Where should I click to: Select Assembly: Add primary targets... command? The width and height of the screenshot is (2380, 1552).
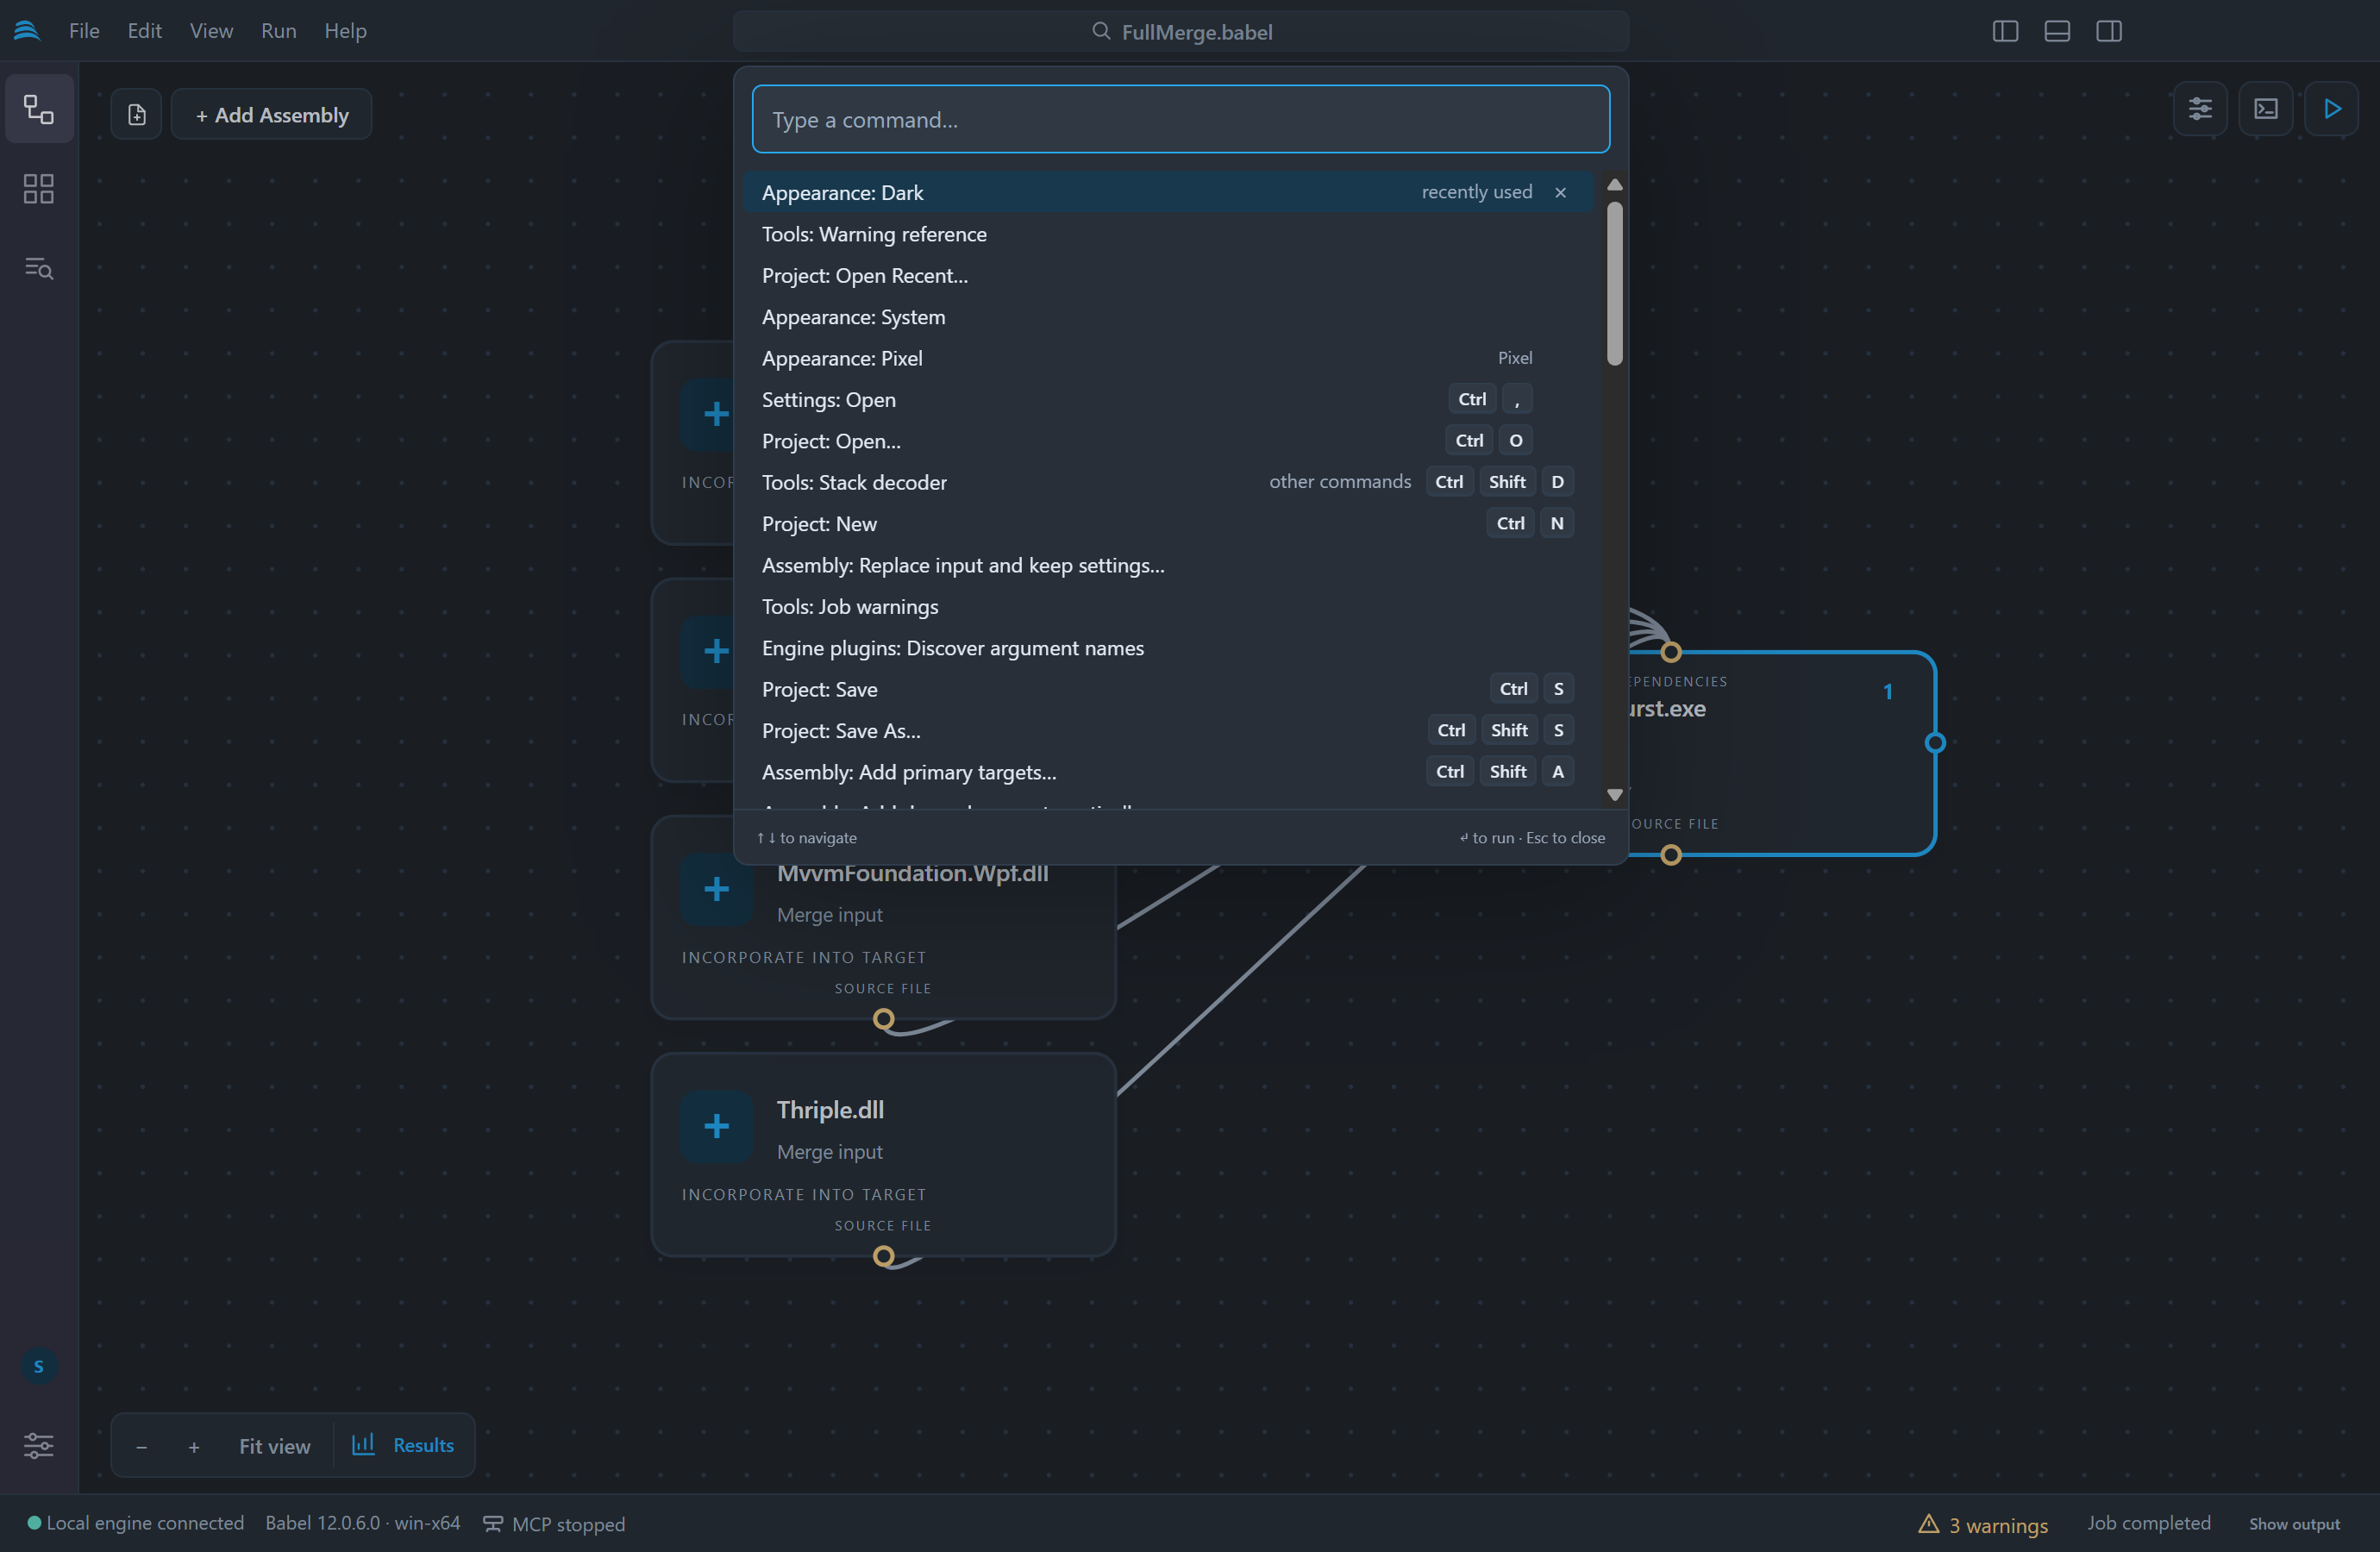tap(1167, 772)
